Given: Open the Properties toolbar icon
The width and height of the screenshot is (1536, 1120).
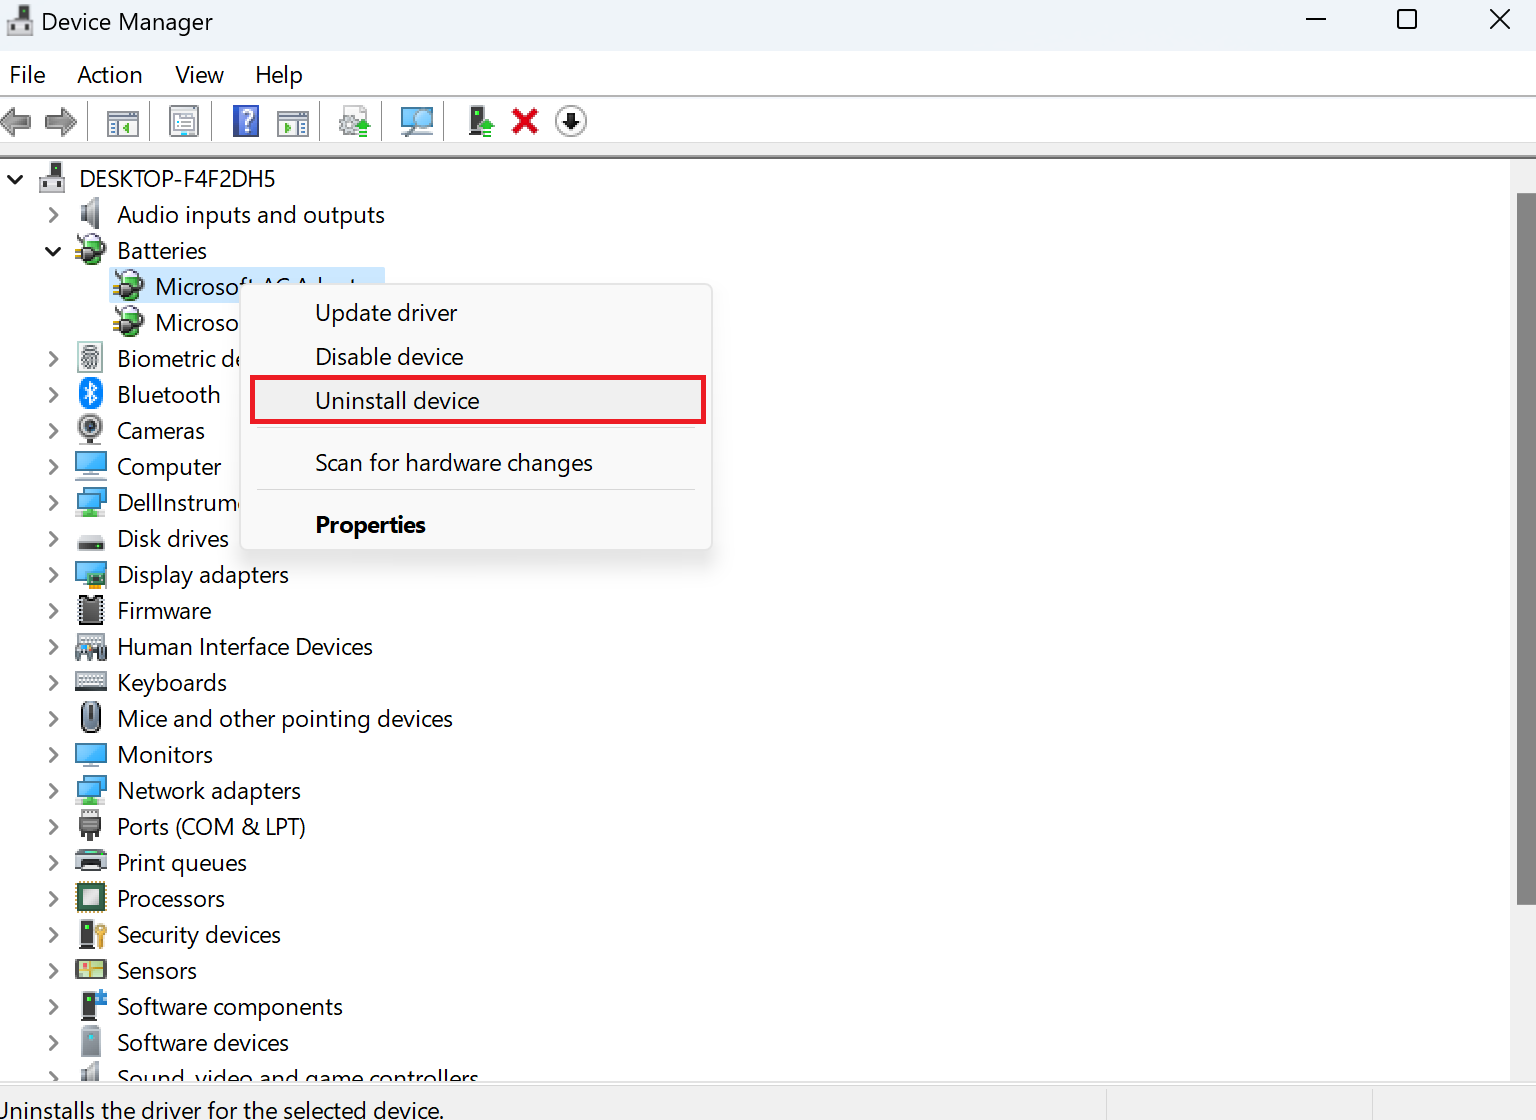Looking at the screenshot, I should click(x=184, y=121).
